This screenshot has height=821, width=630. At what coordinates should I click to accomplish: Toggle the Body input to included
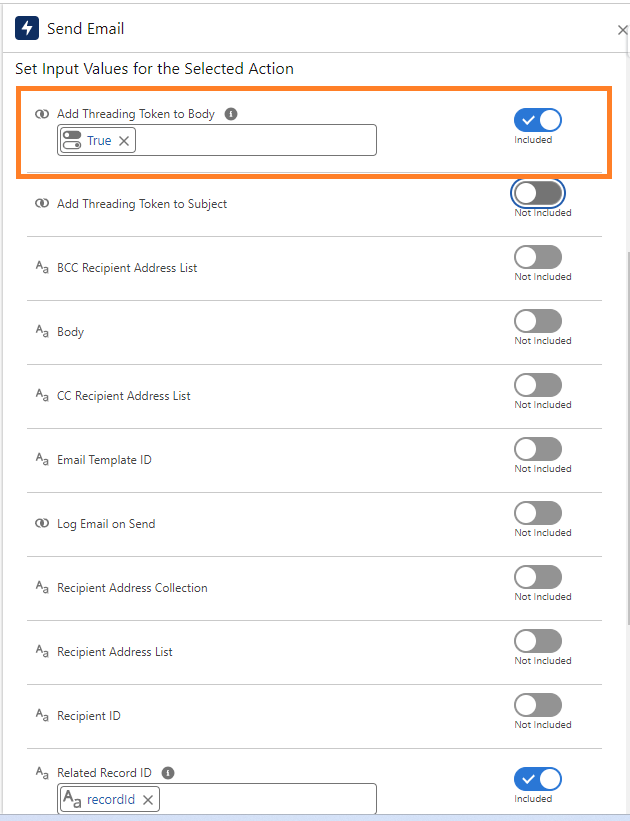coord(538,321)
